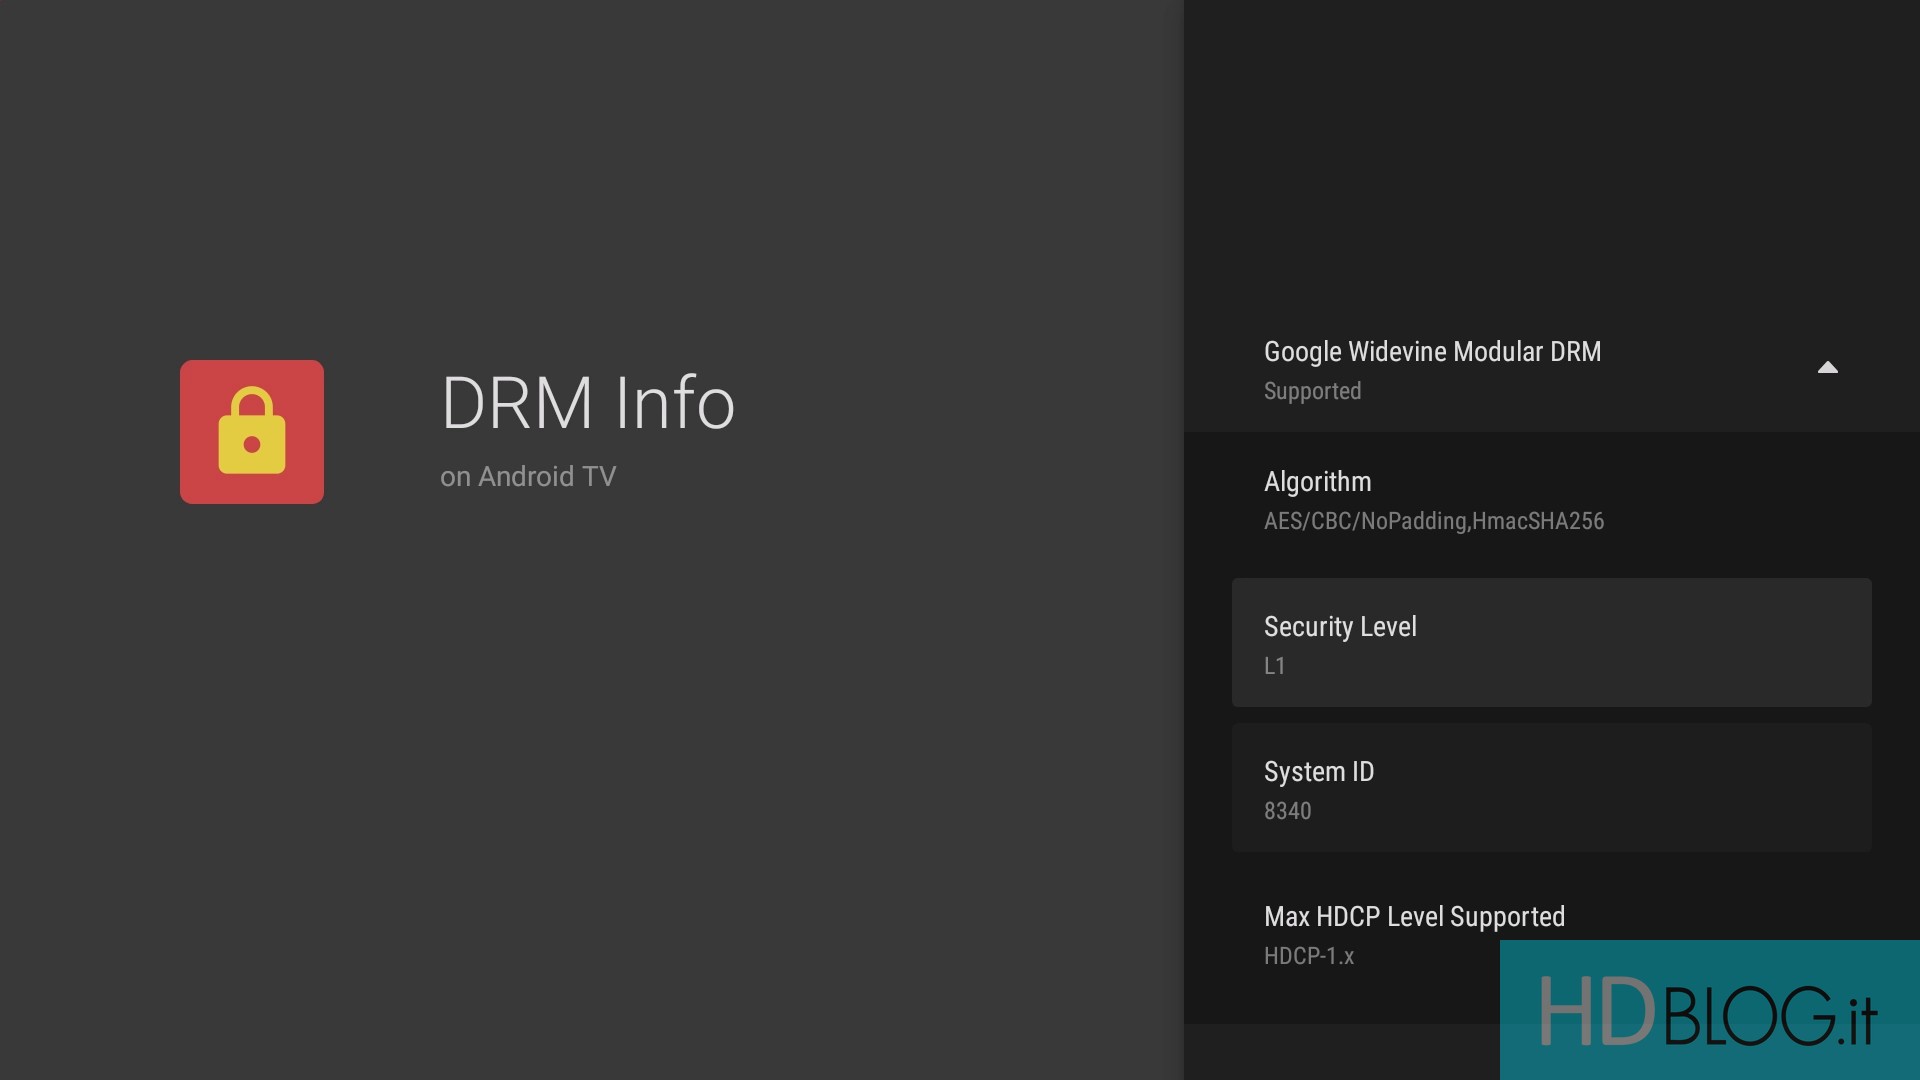This screenshot has height=1080, width=1920.
Task: Click the 'HD' letters of the watermark
Action: 1596,1012
